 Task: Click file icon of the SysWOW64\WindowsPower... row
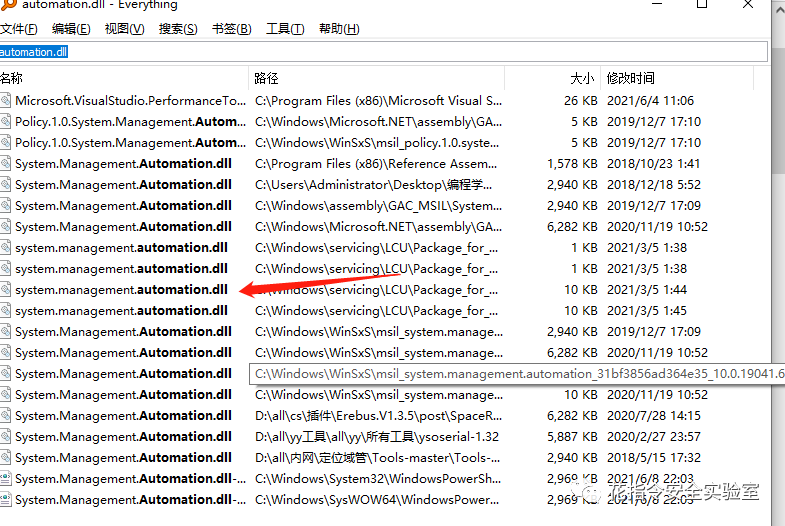[6, 500]
